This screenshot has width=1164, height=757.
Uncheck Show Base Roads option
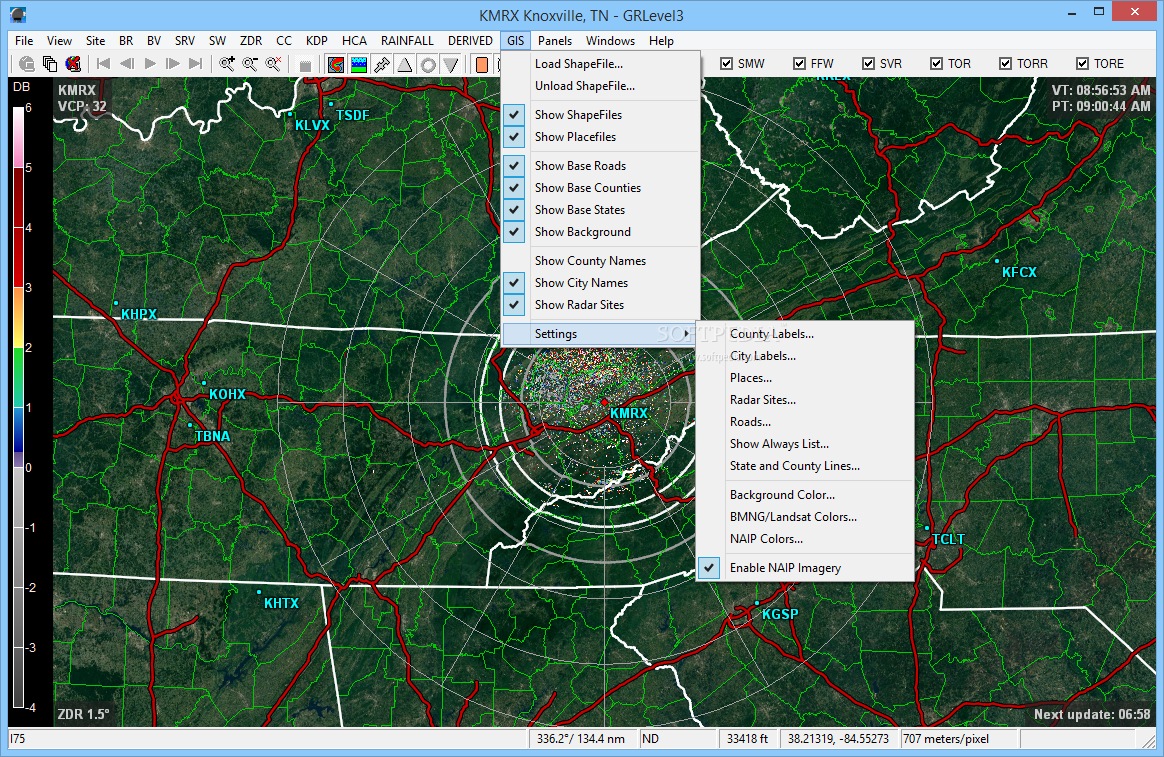coord(601,166)
